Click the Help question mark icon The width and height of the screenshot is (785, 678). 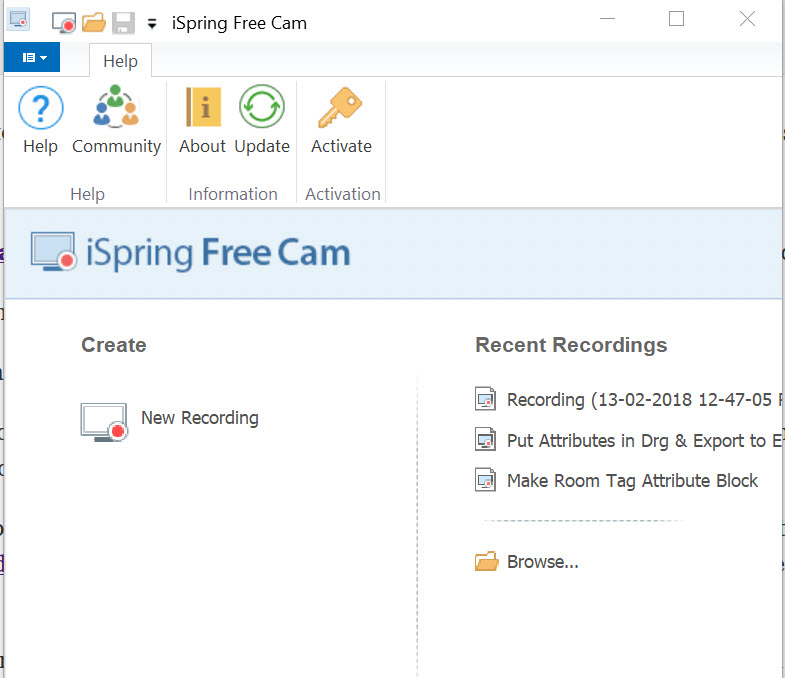coord(41,109)
